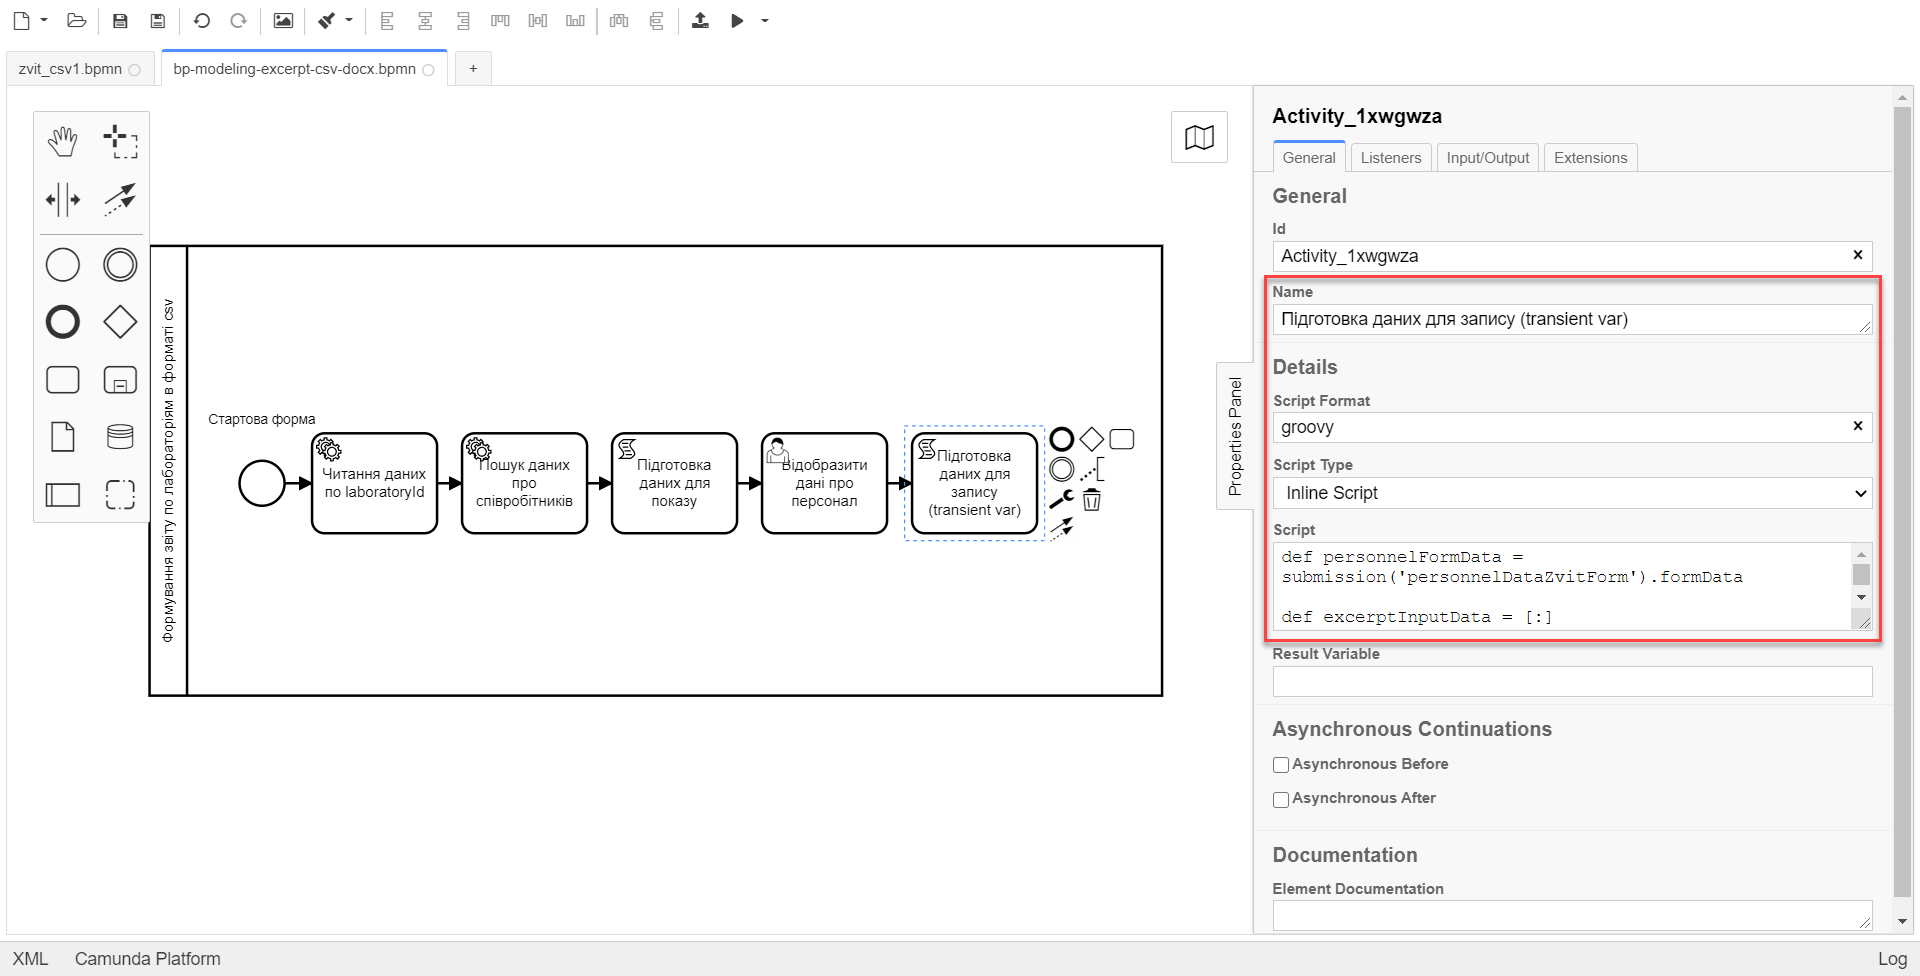The width and height of the screenshot is (1920, 976).
Task: Open a file with the folder icon
Action: point(76,20)
